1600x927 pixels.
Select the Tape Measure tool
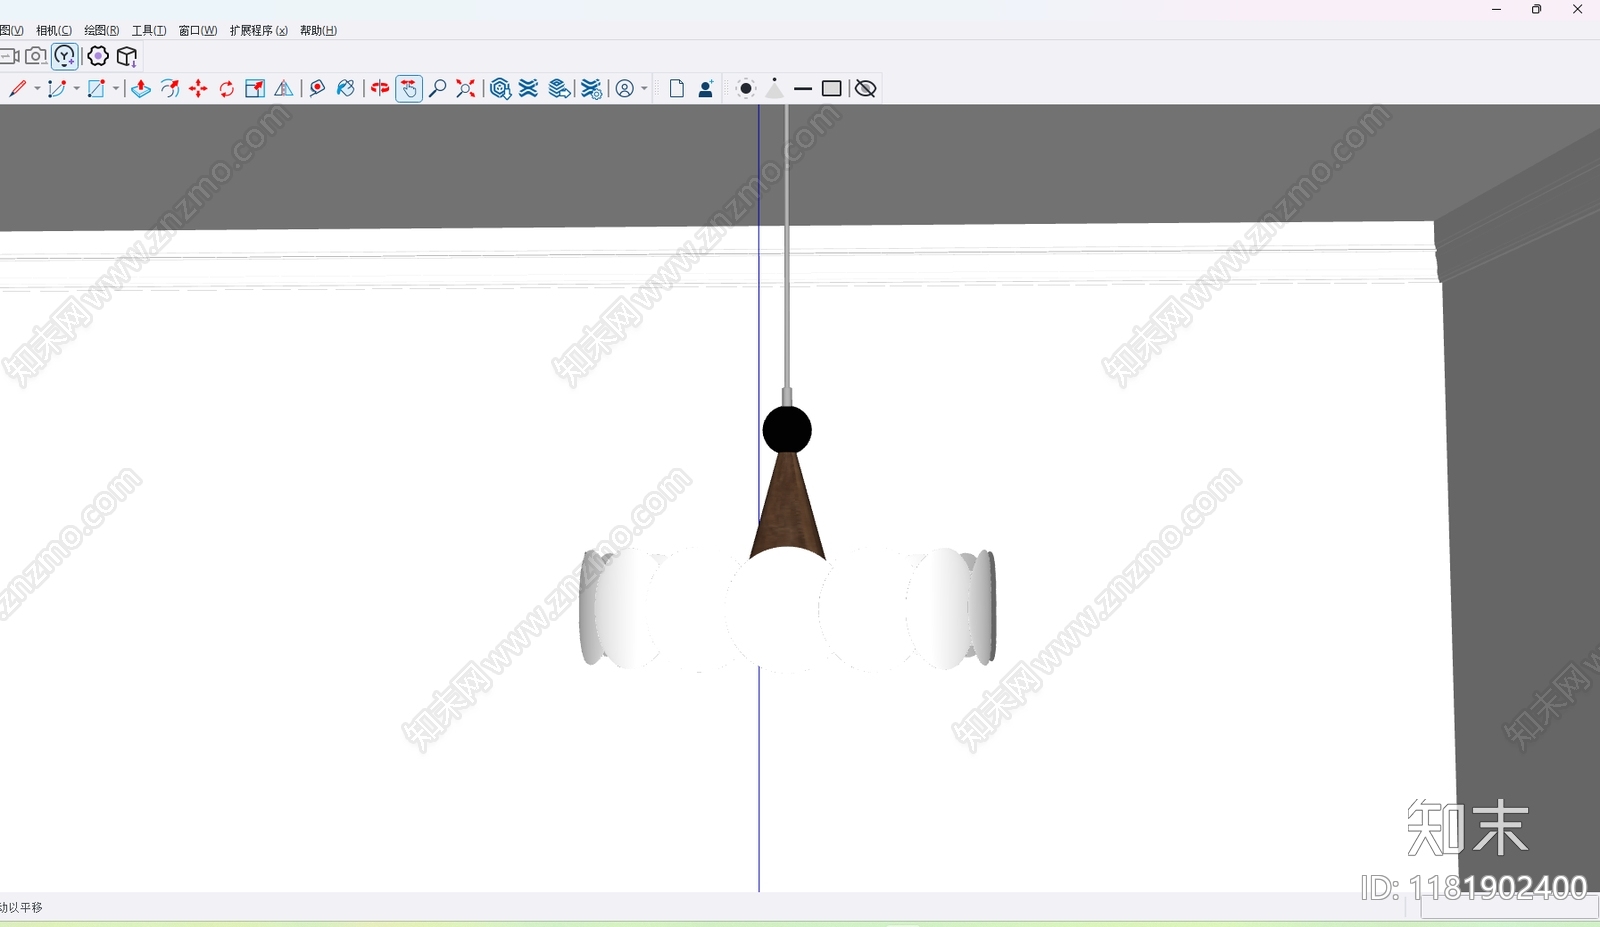pyautogui.click(x=317, y=89)
